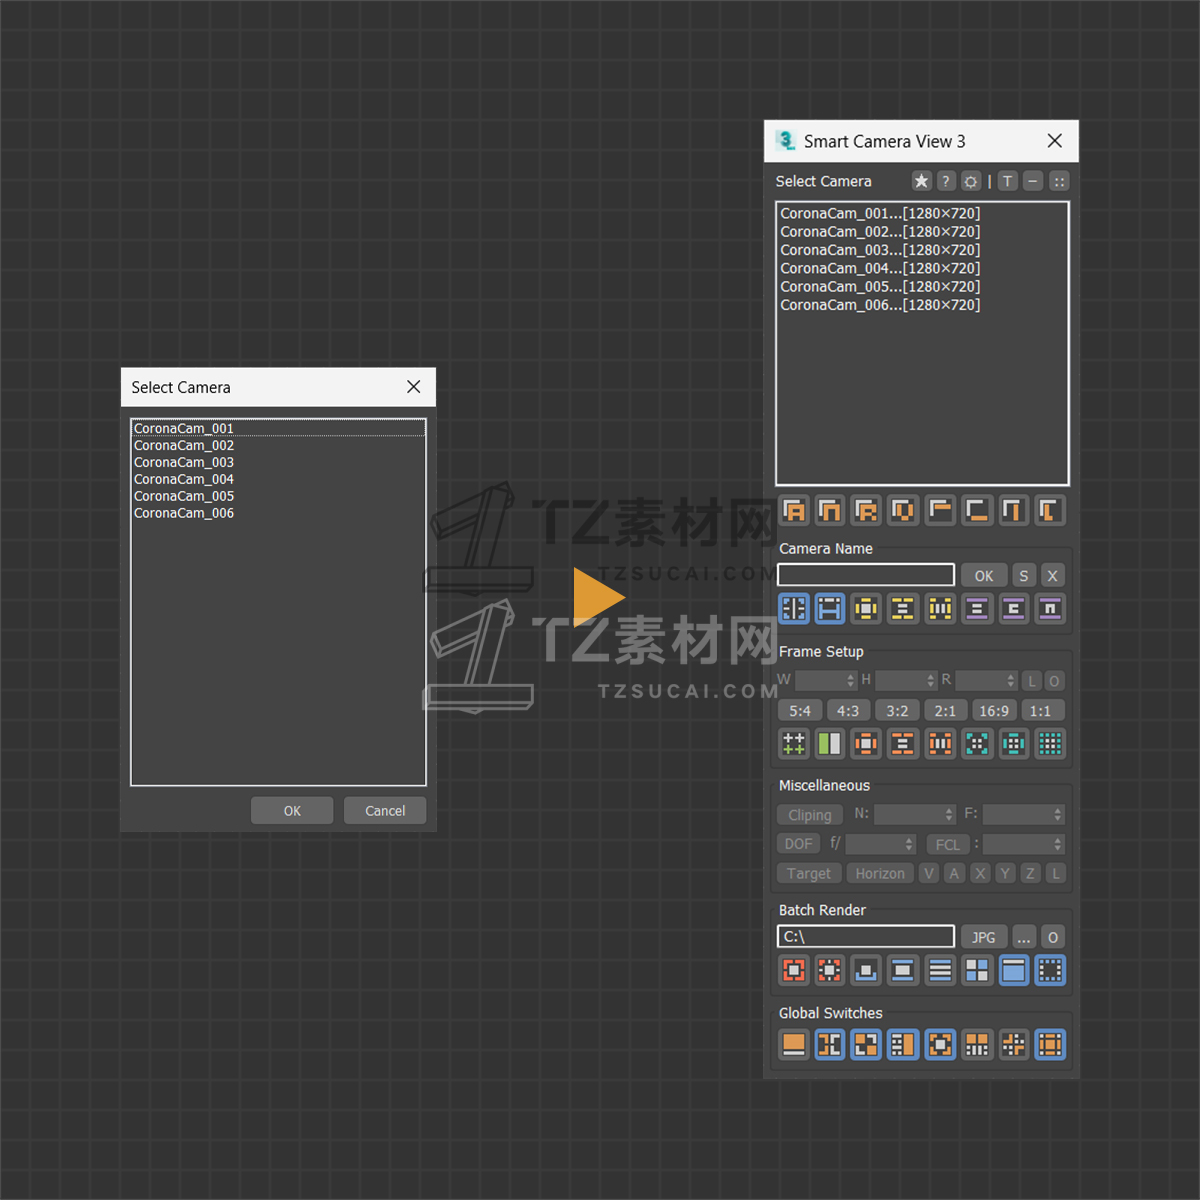Click Cancel in Select Camera dialog

(385, 811)
